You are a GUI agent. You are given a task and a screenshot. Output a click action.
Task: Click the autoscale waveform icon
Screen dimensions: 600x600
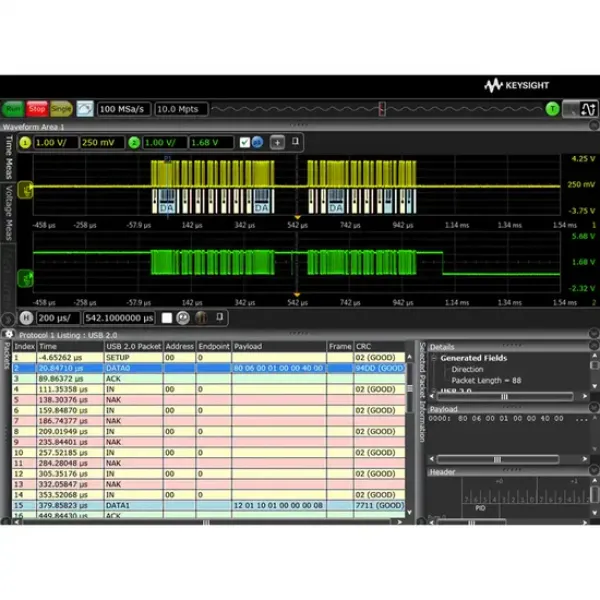pyautogui.click(x=85, y=109)
